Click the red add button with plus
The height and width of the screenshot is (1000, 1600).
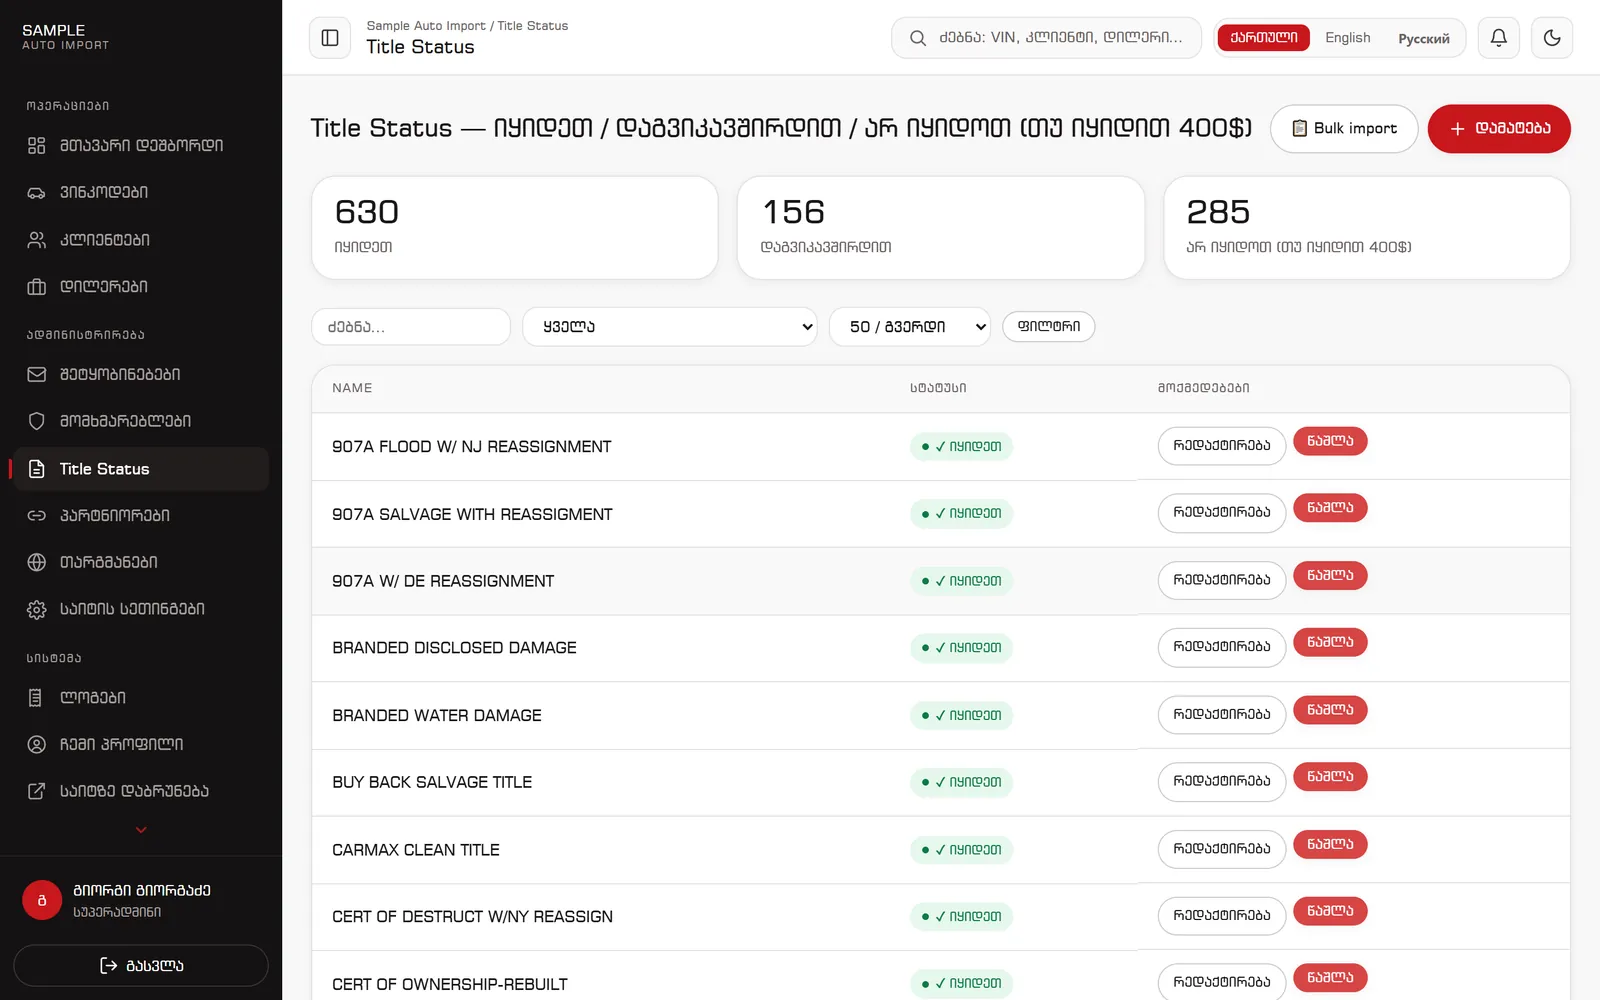pos(1499,129)
